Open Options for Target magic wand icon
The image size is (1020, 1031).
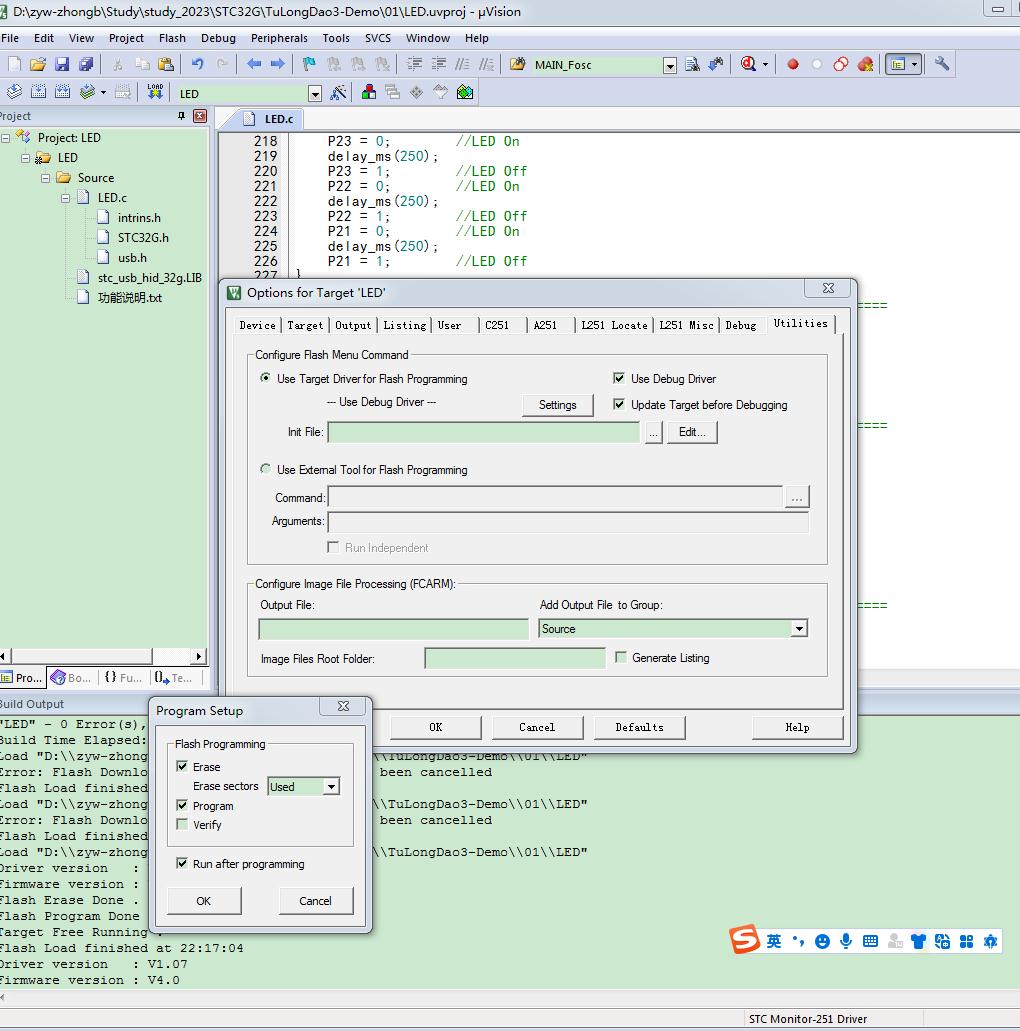339,93
